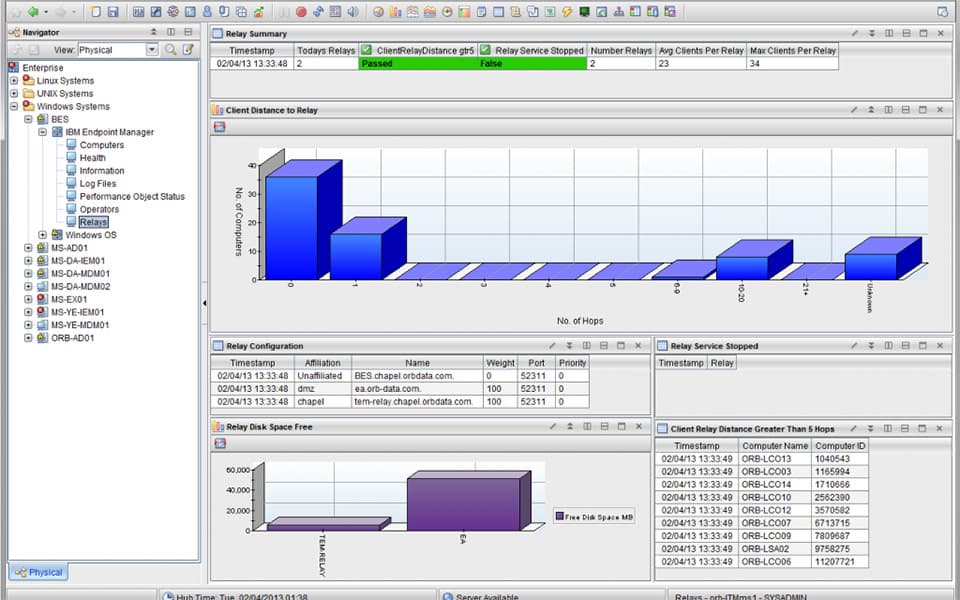Select the pie chart view icon
Image resolution: width=960 pixels, height=600 pixels.
click(378, 12)
